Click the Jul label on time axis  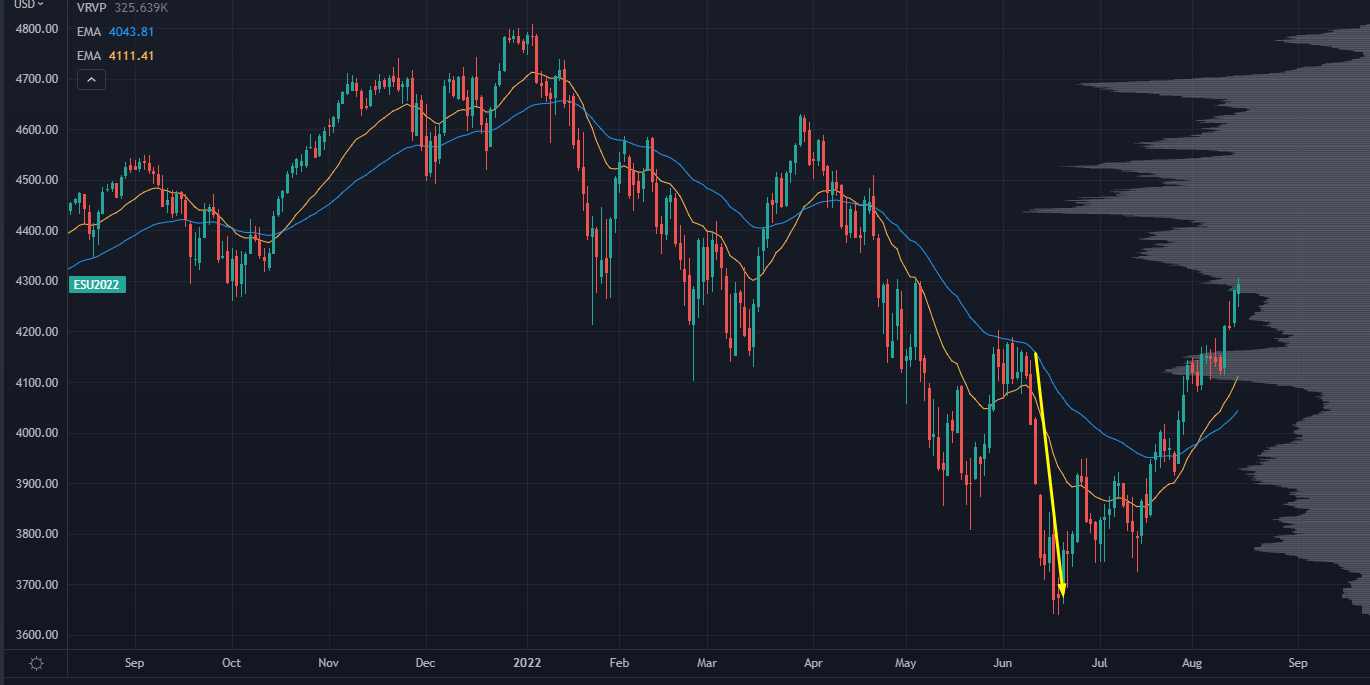1100,663
